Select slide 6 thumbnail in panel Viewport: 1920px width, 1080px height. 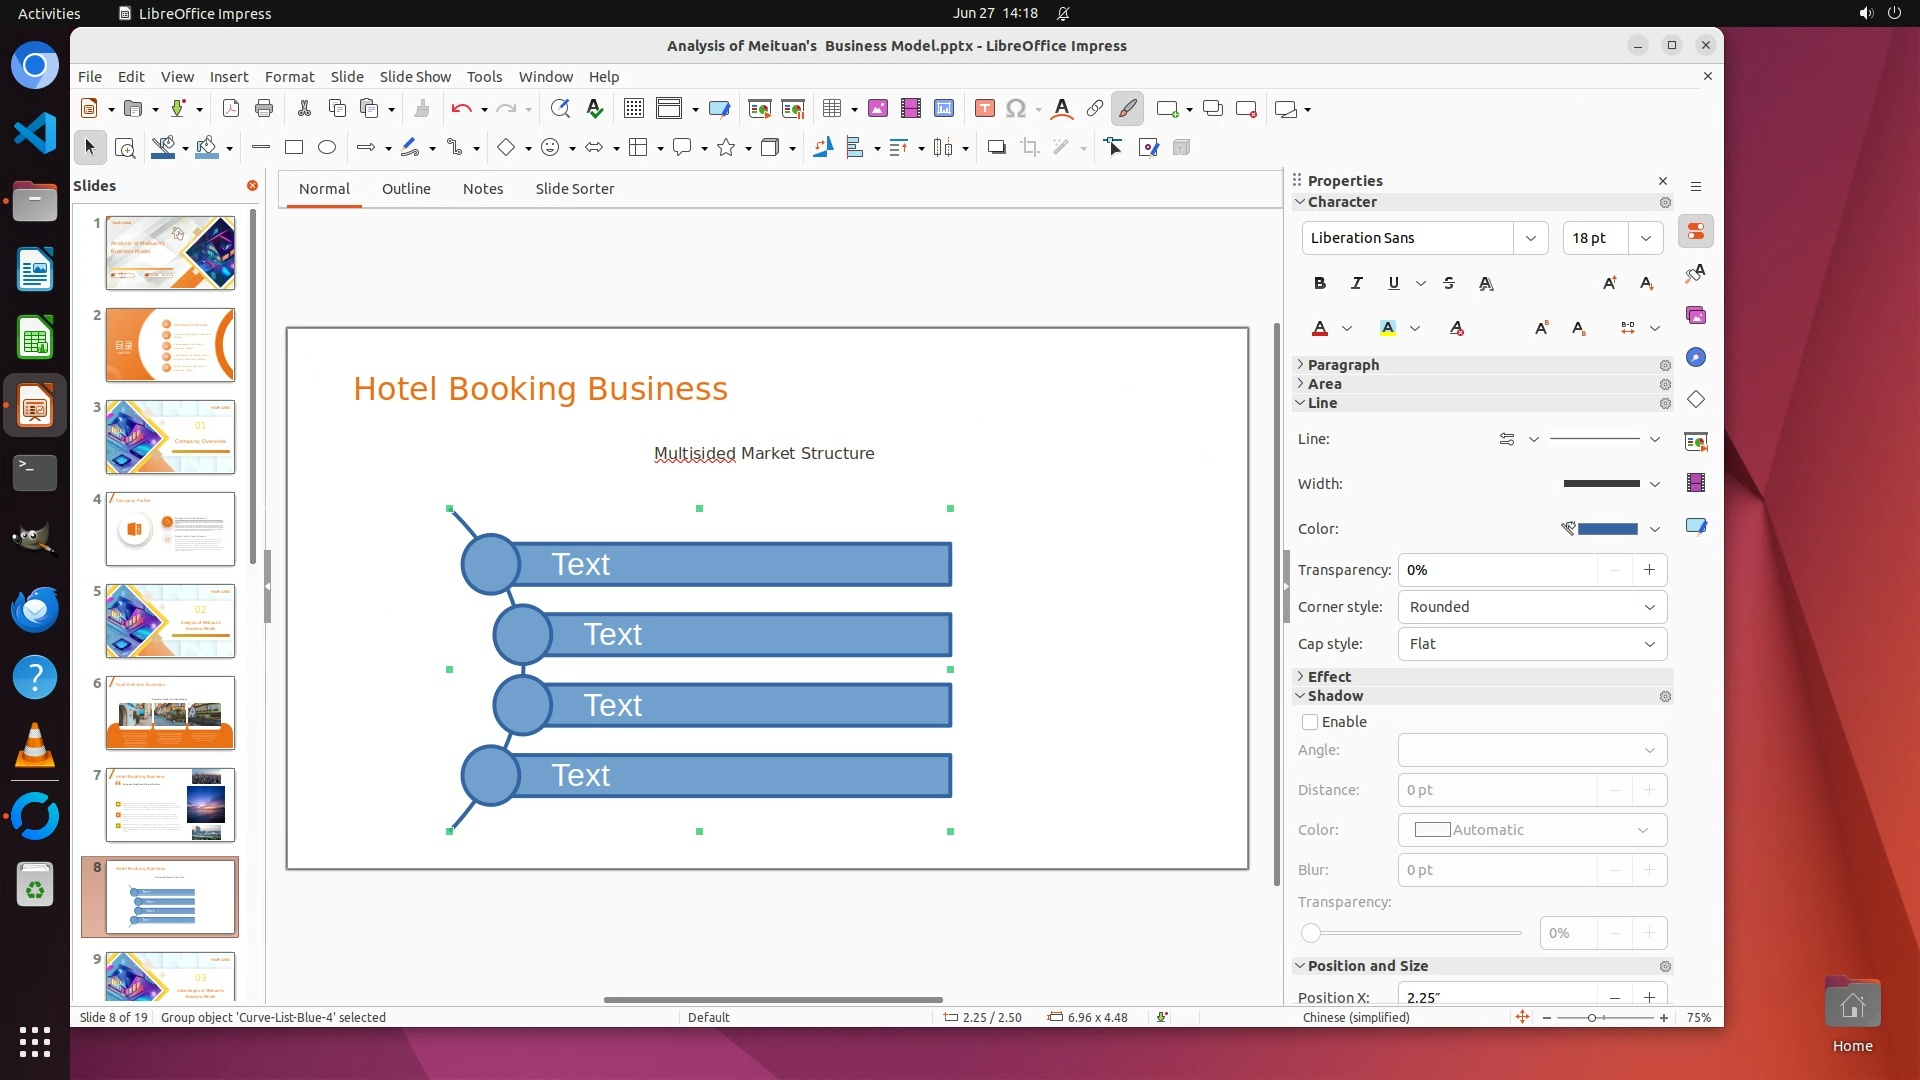(170, 713)
